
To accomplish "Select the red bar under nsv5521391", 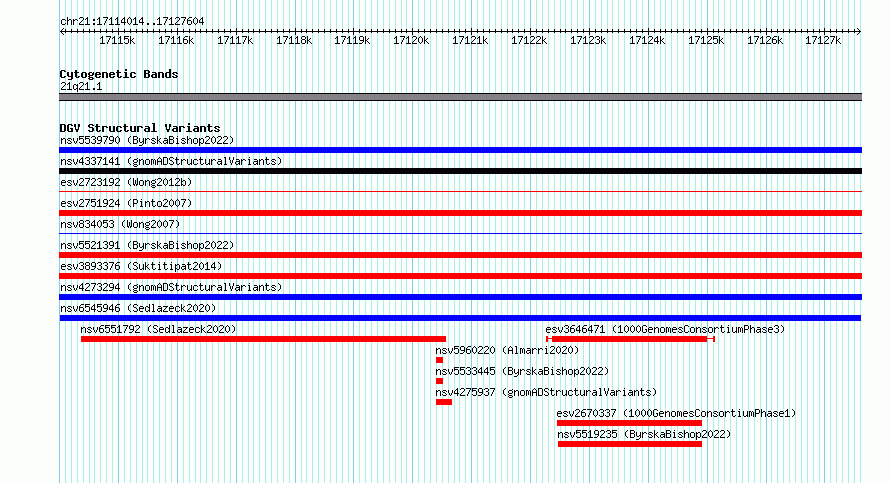I will coord(460,255).
